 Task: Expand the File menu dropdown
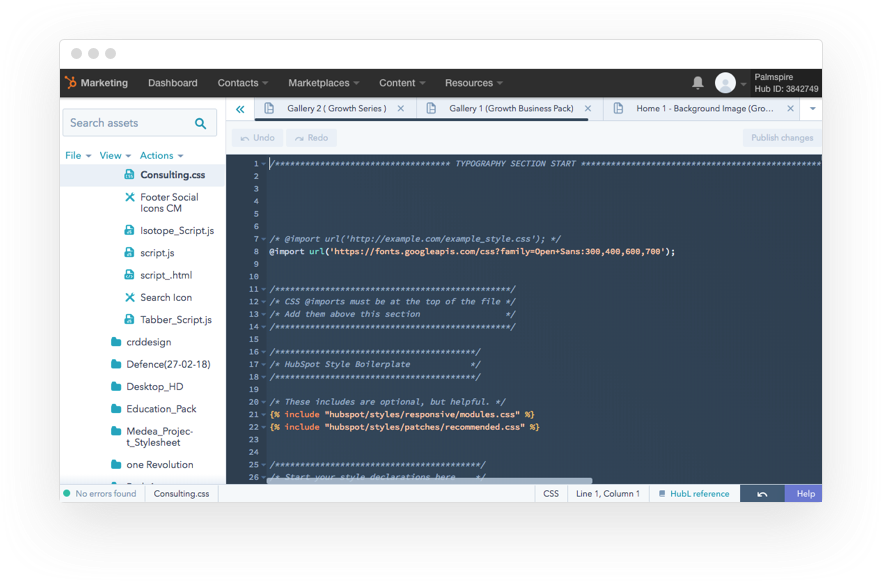[78, 156]
